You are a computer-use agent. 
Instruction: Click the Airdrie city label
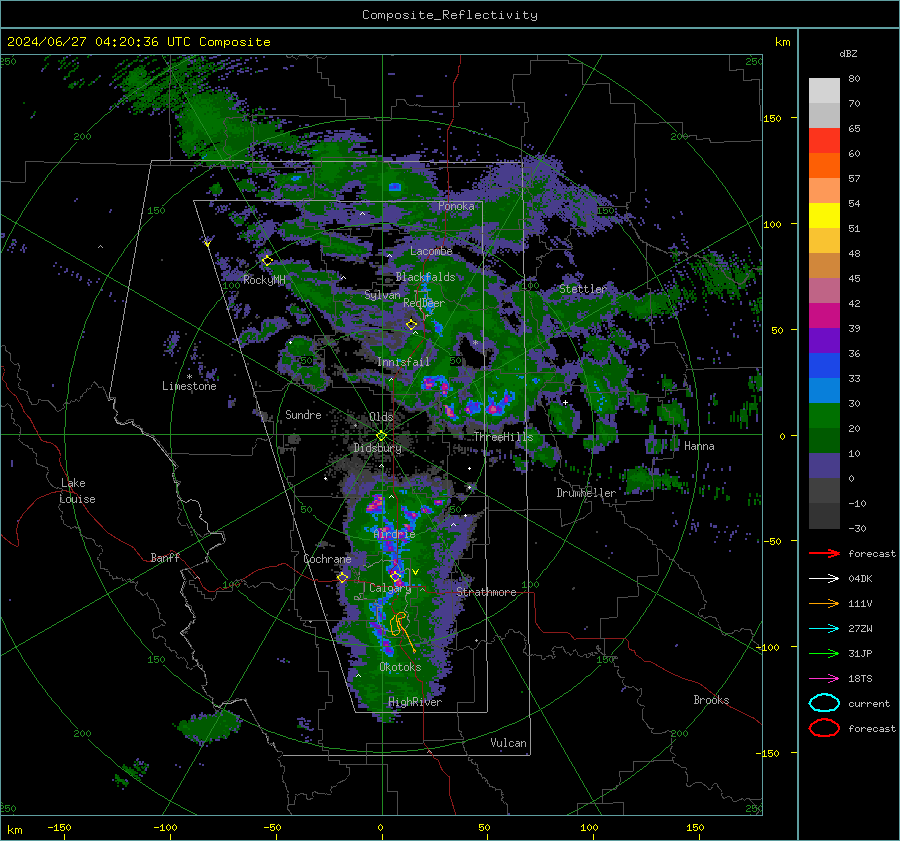[394, 534]
